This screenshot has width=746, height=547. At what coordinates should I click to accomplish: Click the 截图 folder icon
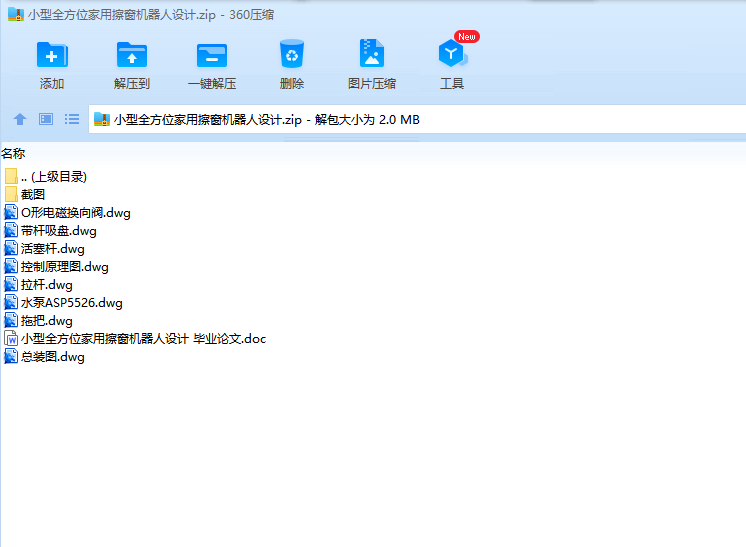pos(11,194)
